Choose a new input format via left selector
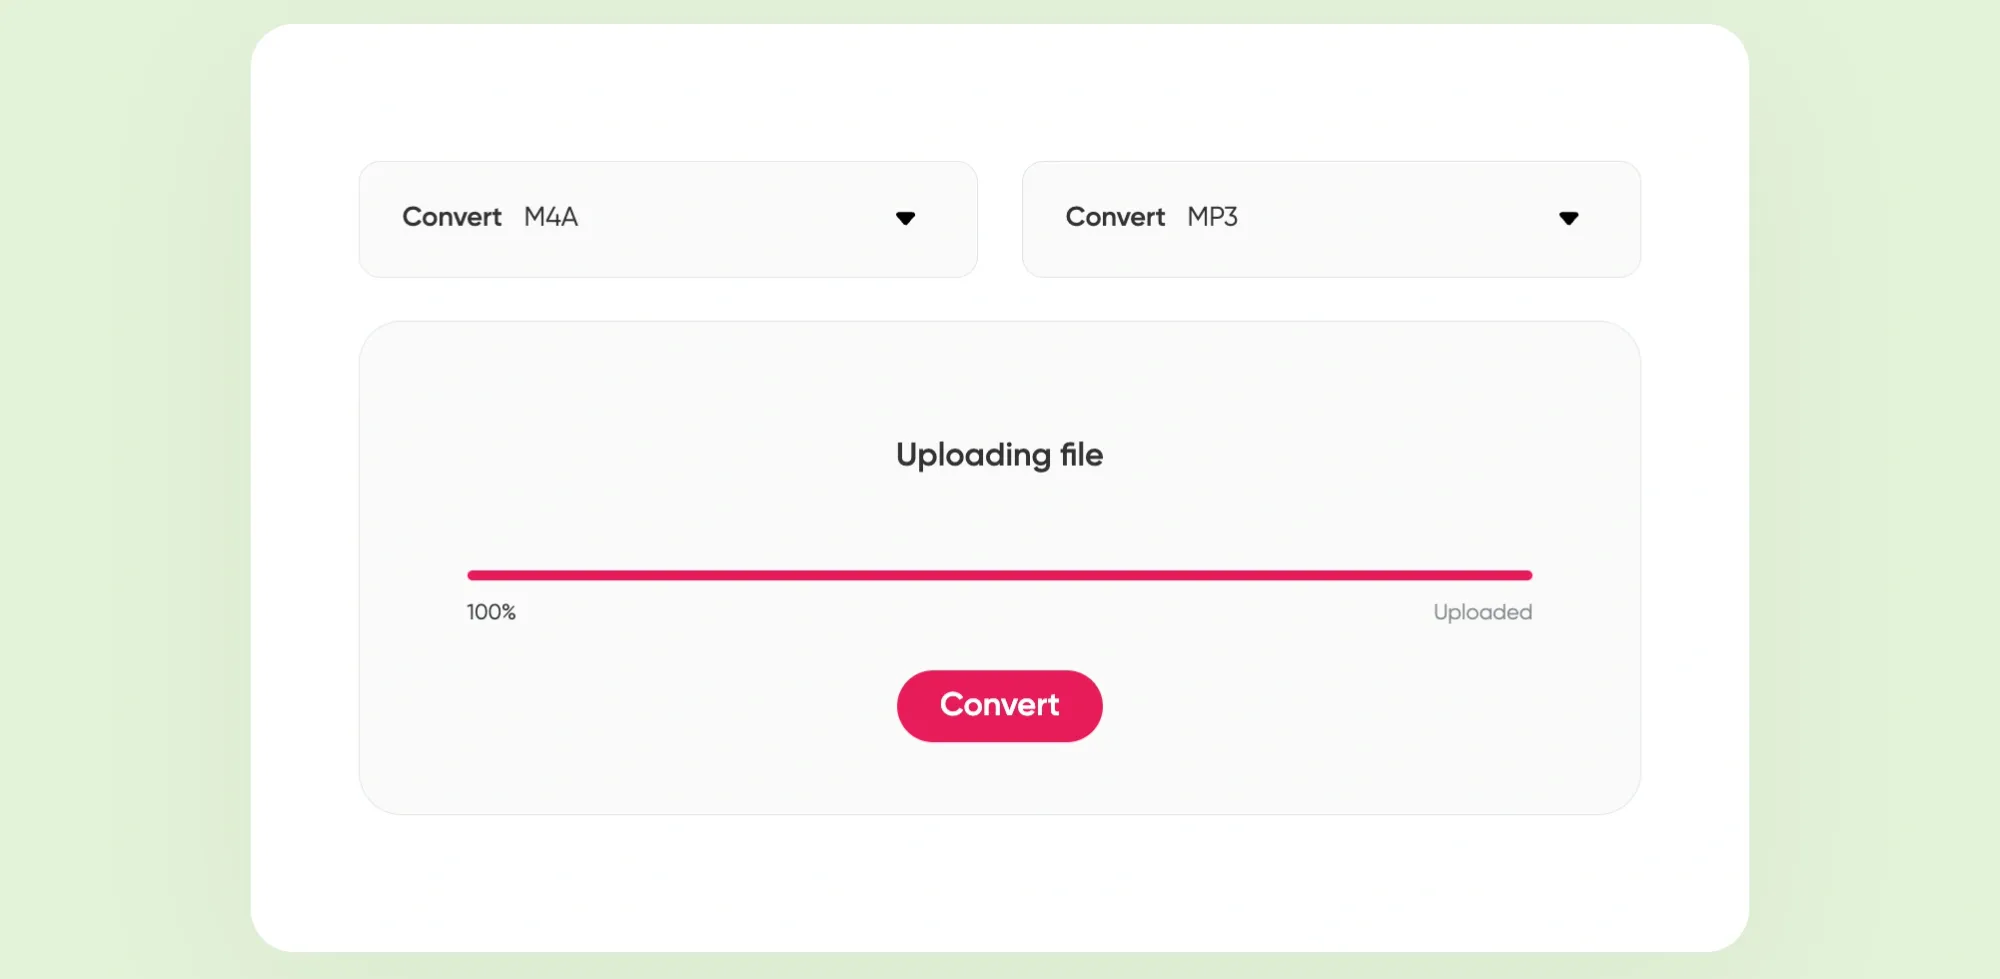Image resolution: width=2000 pixels, height=979 pixels. [667, 218]
